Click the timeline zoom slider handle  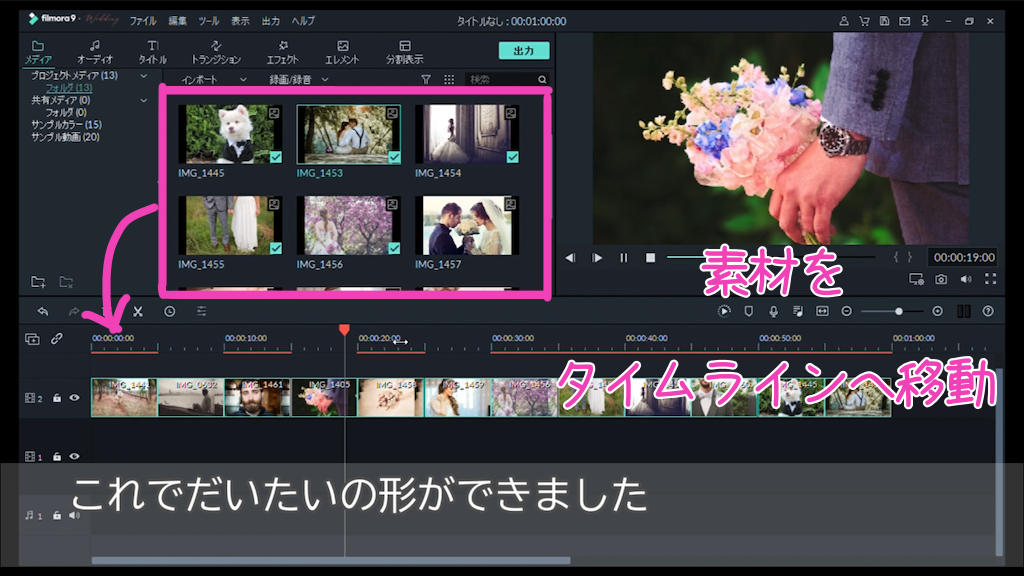(898, 311)
